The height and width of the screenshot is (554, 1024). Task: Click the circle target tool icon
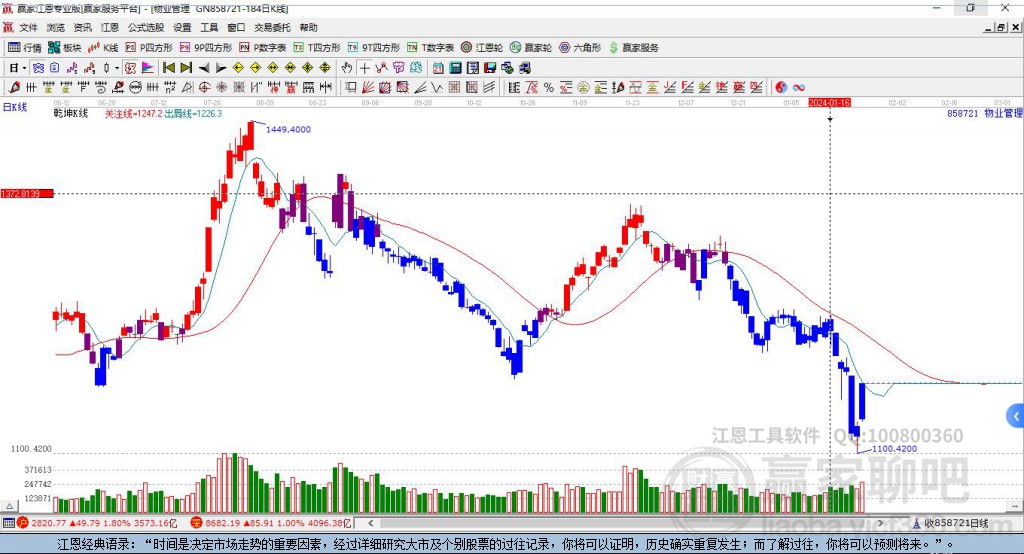[x=204, y=88]
